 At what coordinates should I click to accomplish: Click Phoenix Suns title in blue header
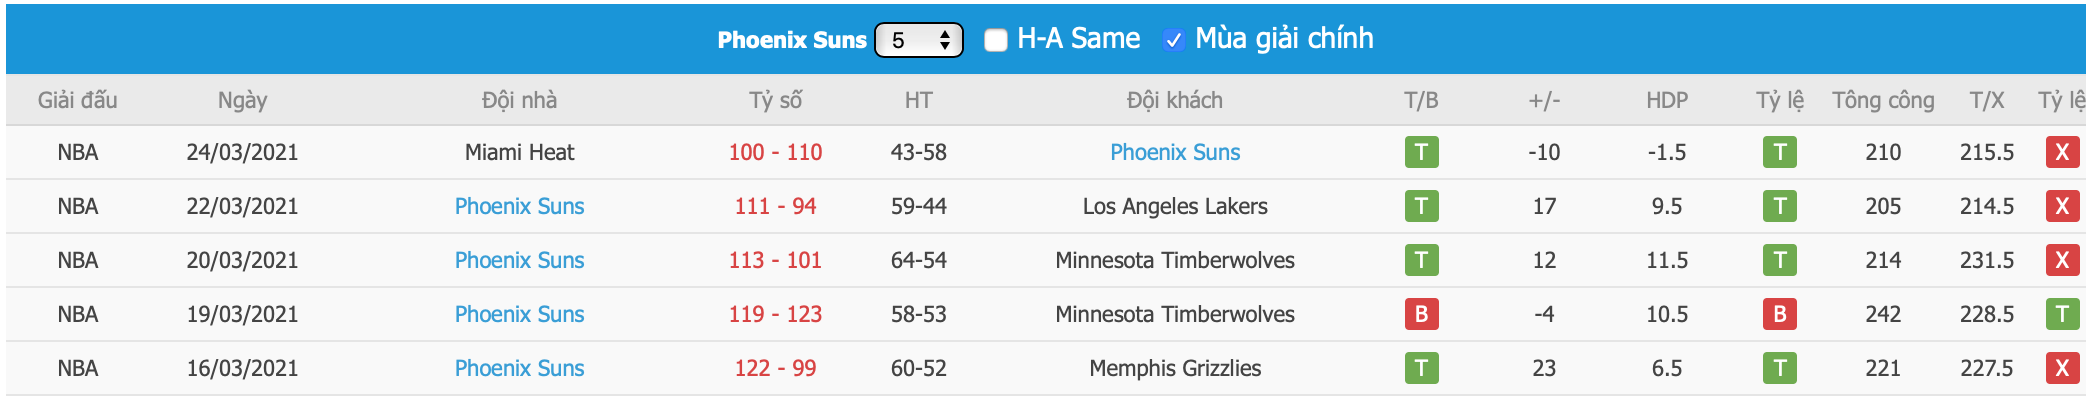point(792,40)
